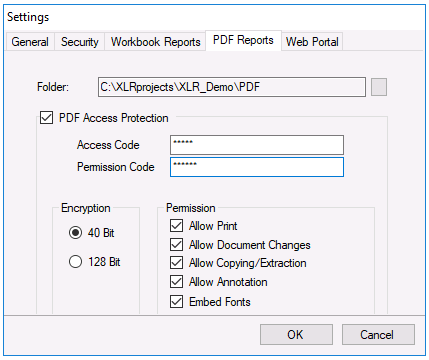Uncheck Allow Print
This screenshot has height=360, width=429.
(x=176, y=226)
